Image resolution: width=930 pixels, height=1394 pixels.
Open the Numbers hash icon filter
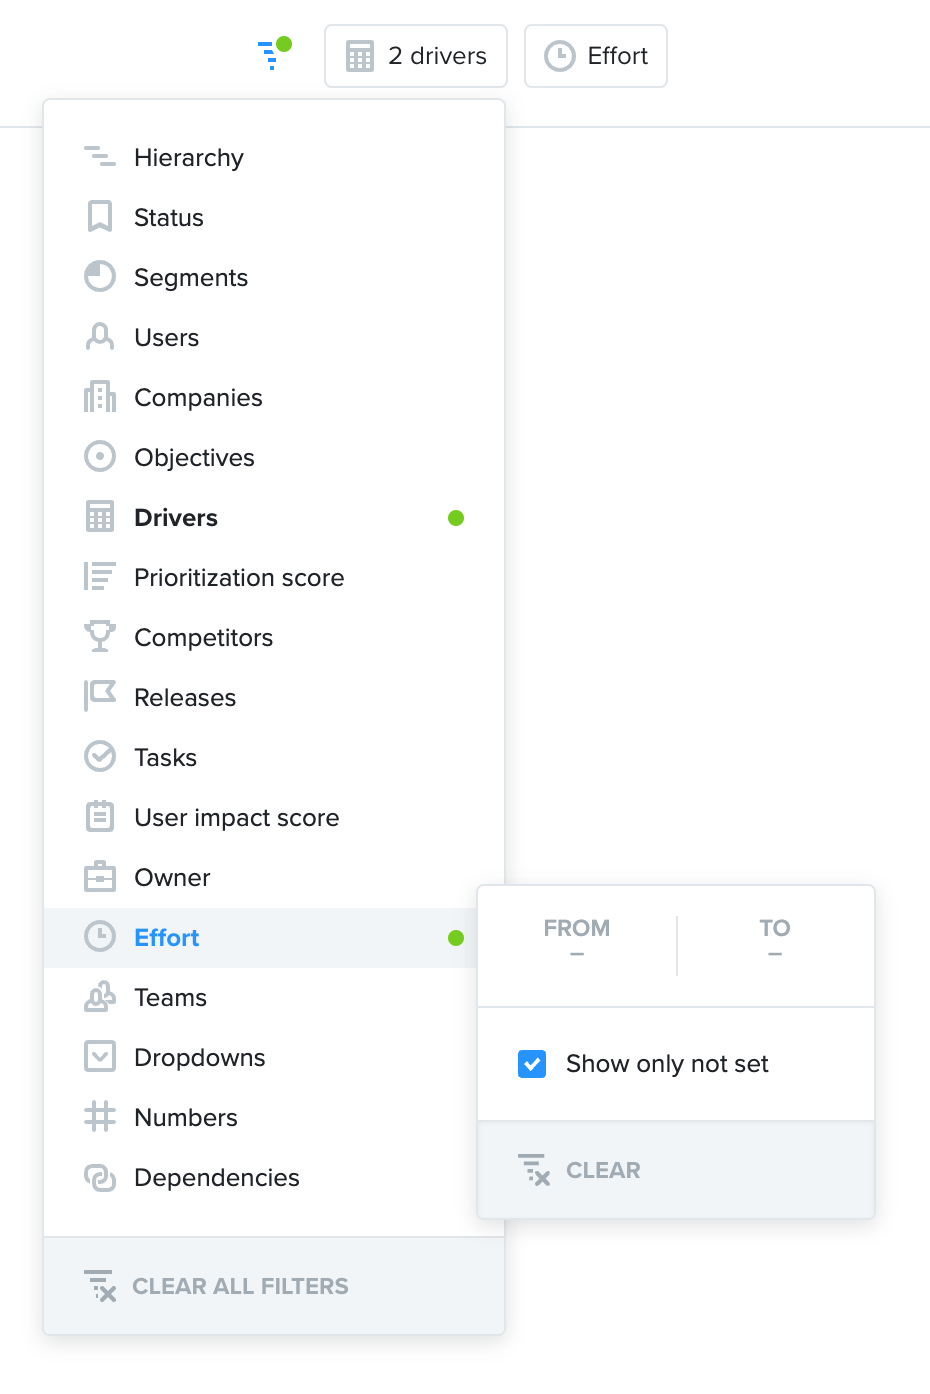[100, 1117]
